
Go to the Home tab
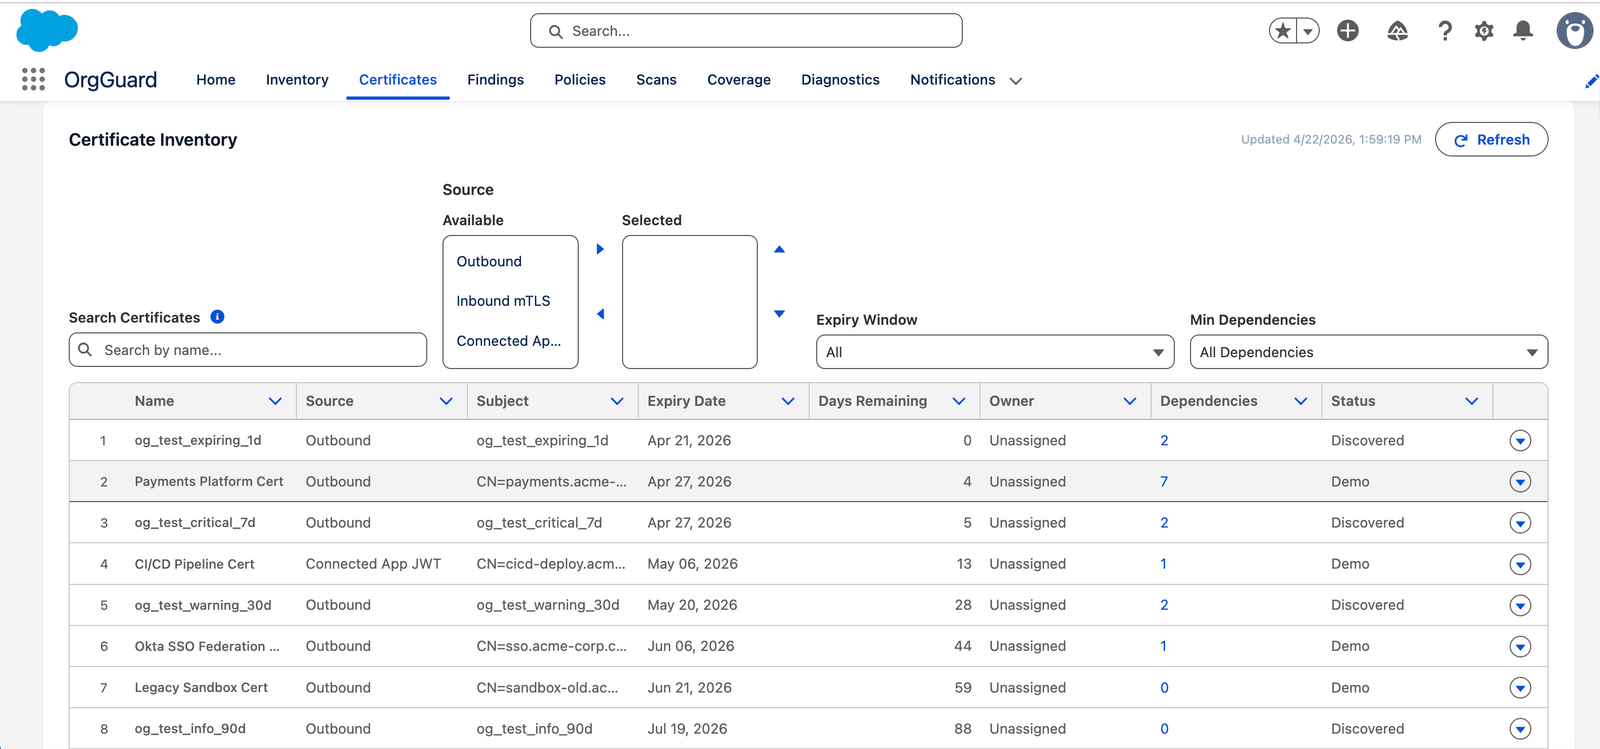pos(216,80)
